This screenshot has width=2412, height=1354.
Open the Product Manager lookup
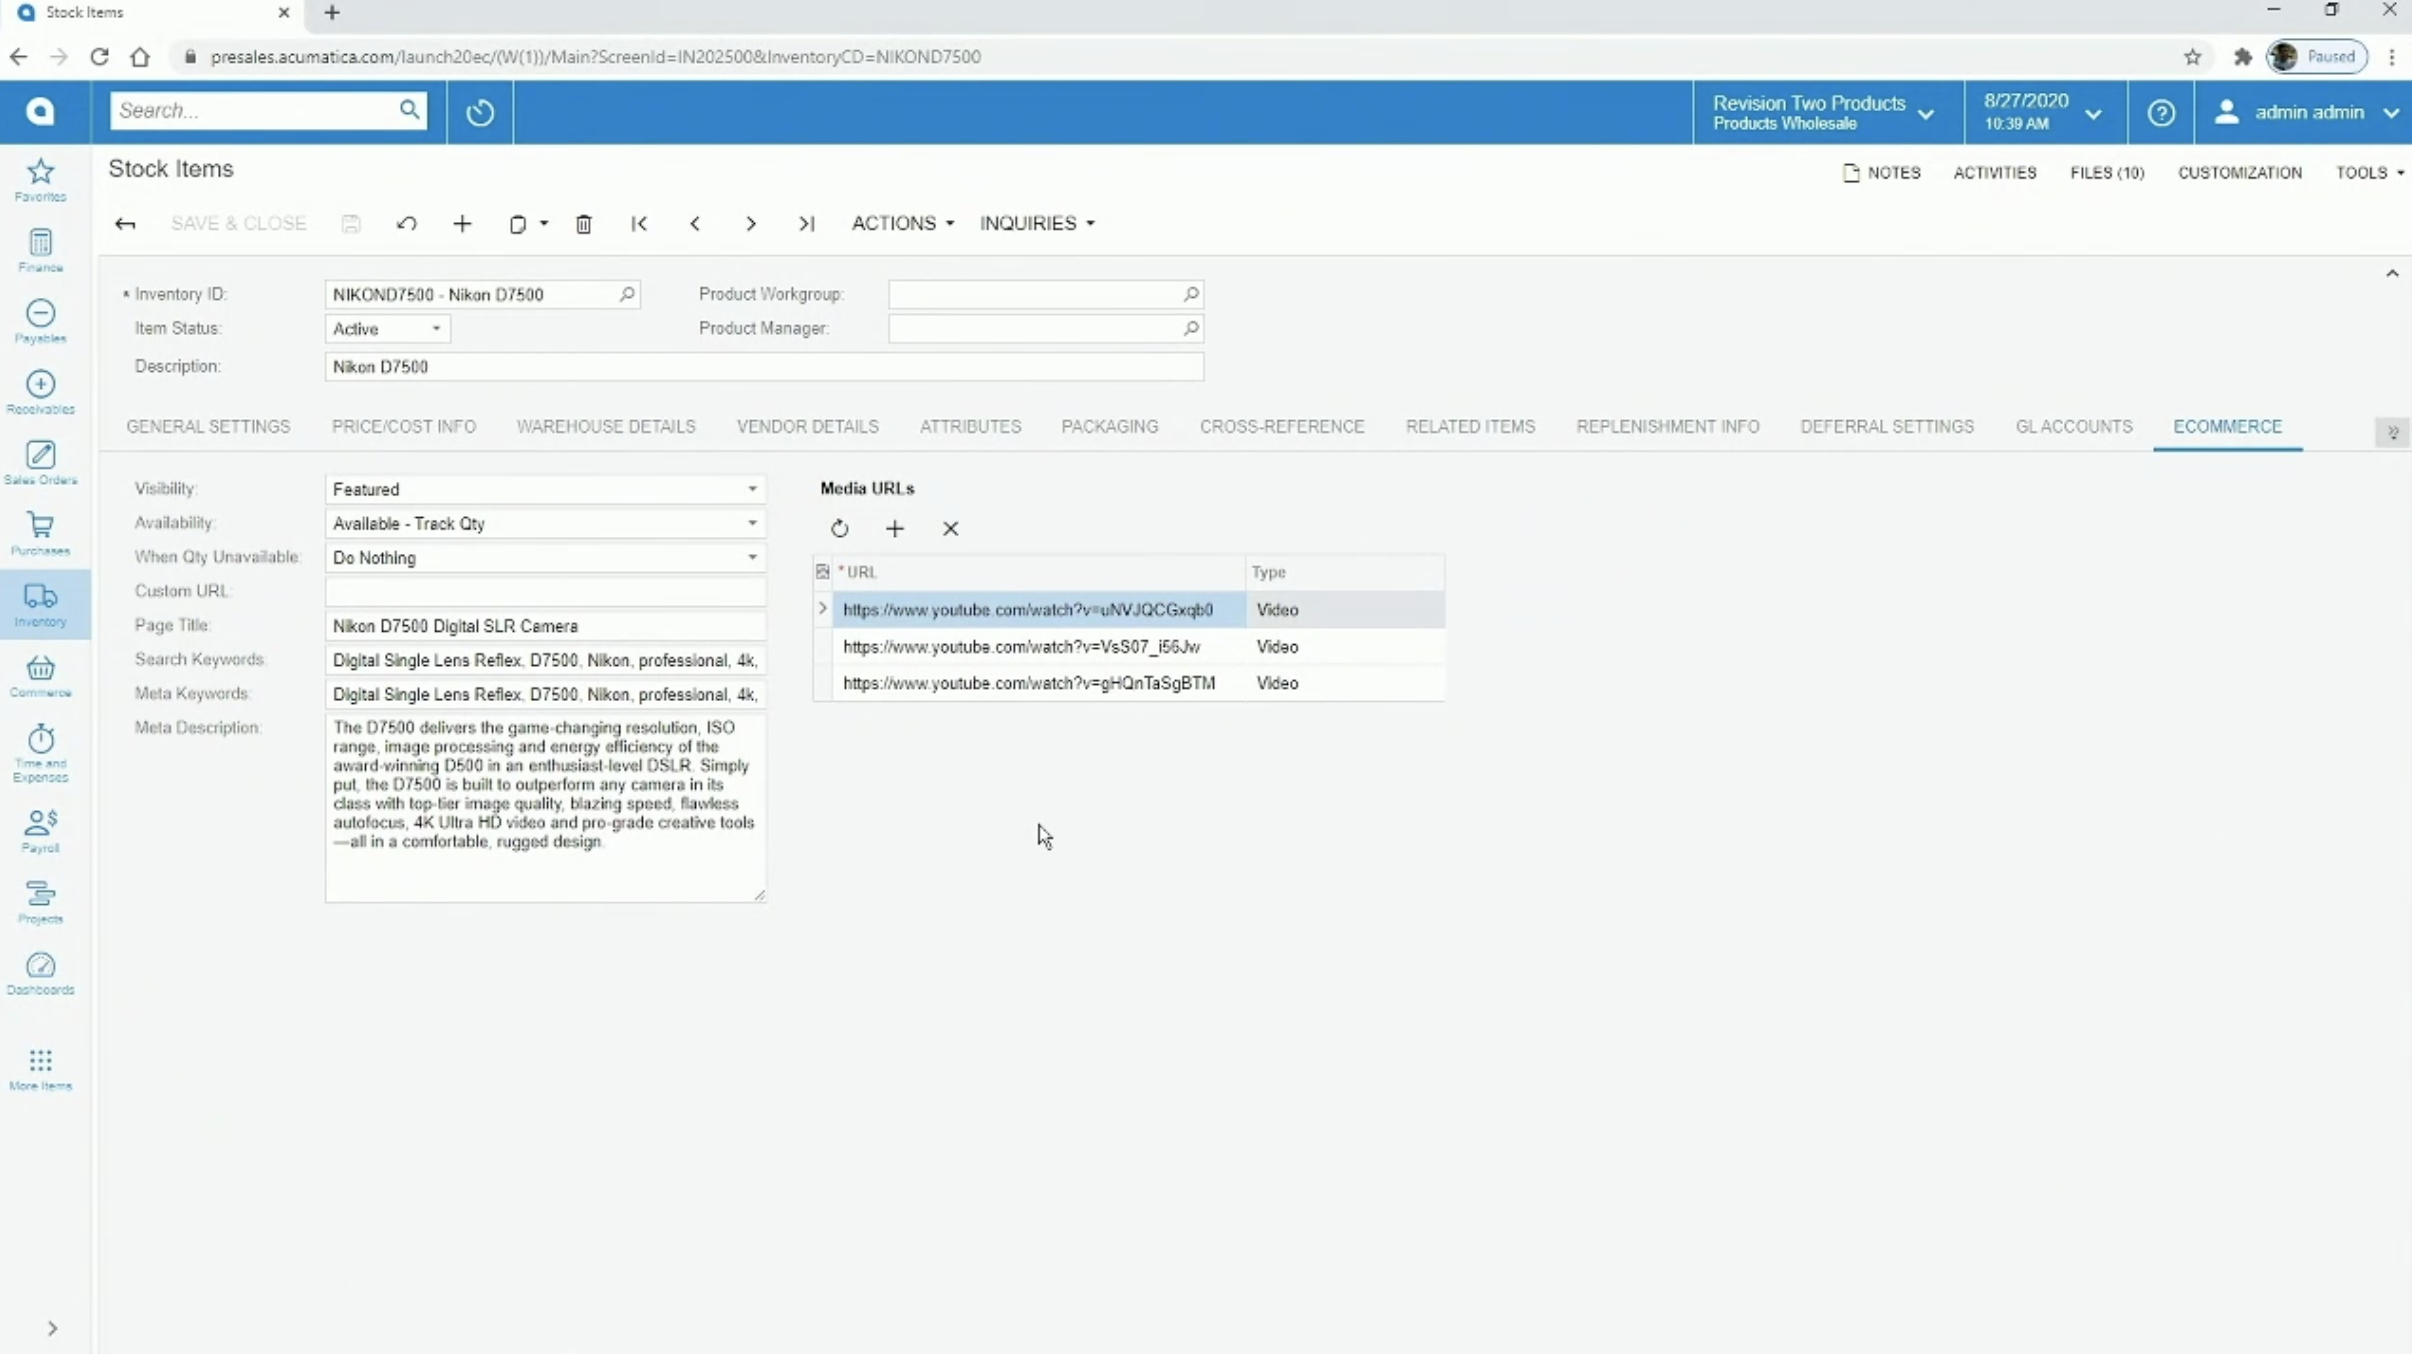tap(1191, 328)
